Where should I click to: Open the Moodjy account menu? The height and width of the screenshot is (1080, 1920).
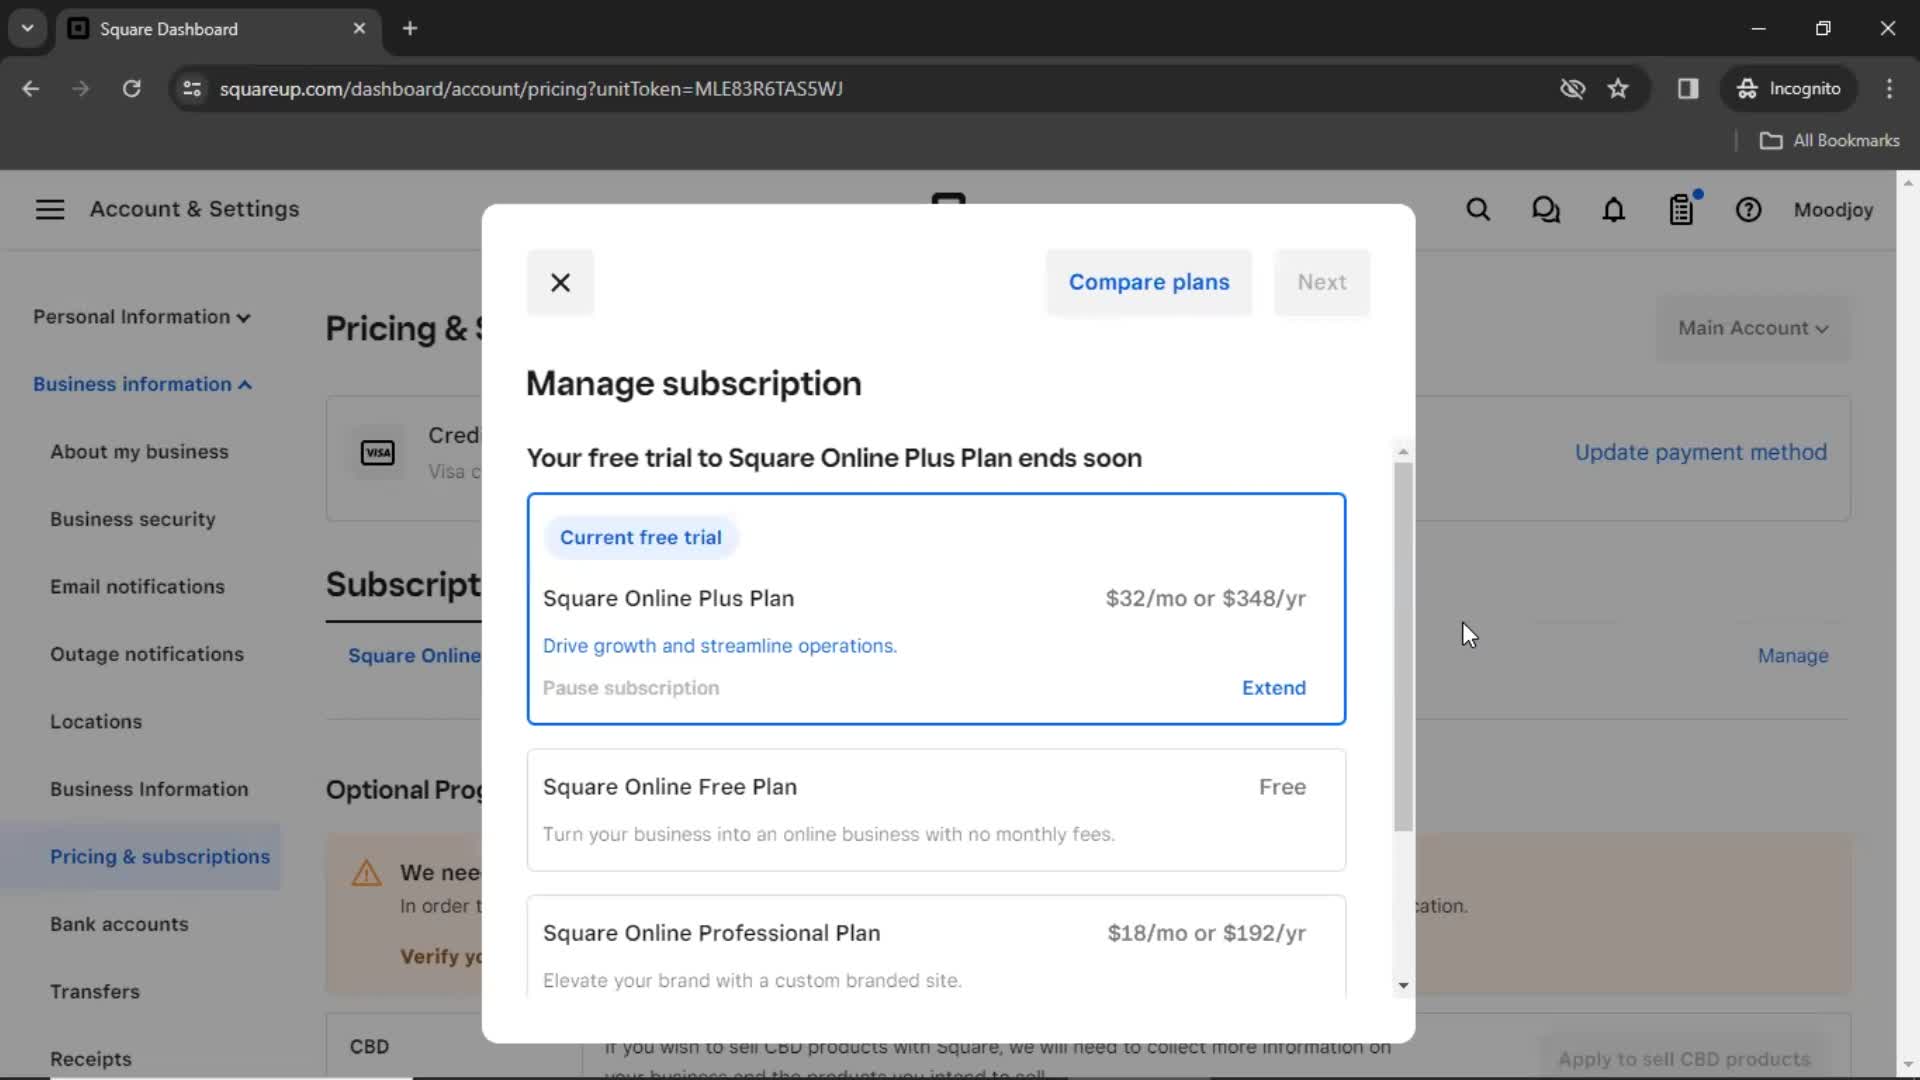click(x=1833, y=210)
